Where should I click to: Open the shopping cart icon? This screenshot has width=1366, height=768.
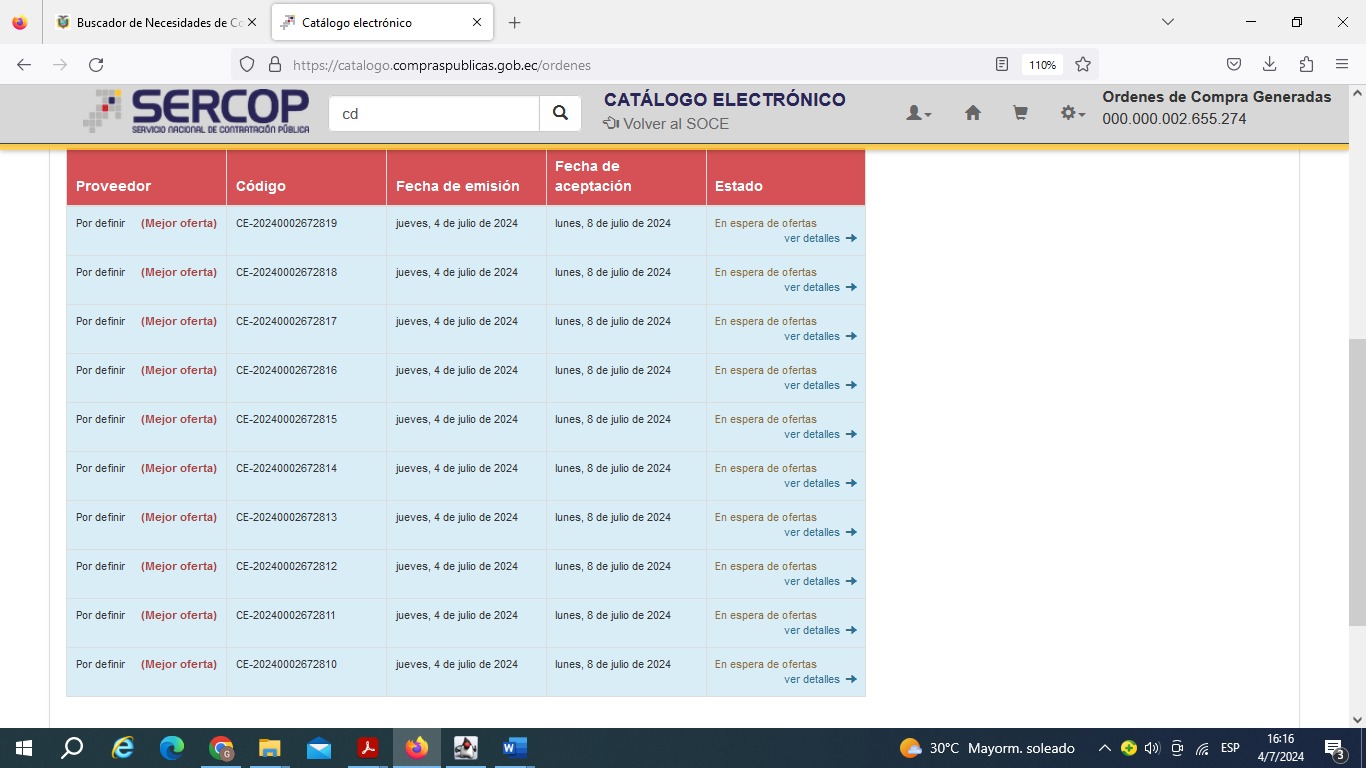tap(1020, 114)
